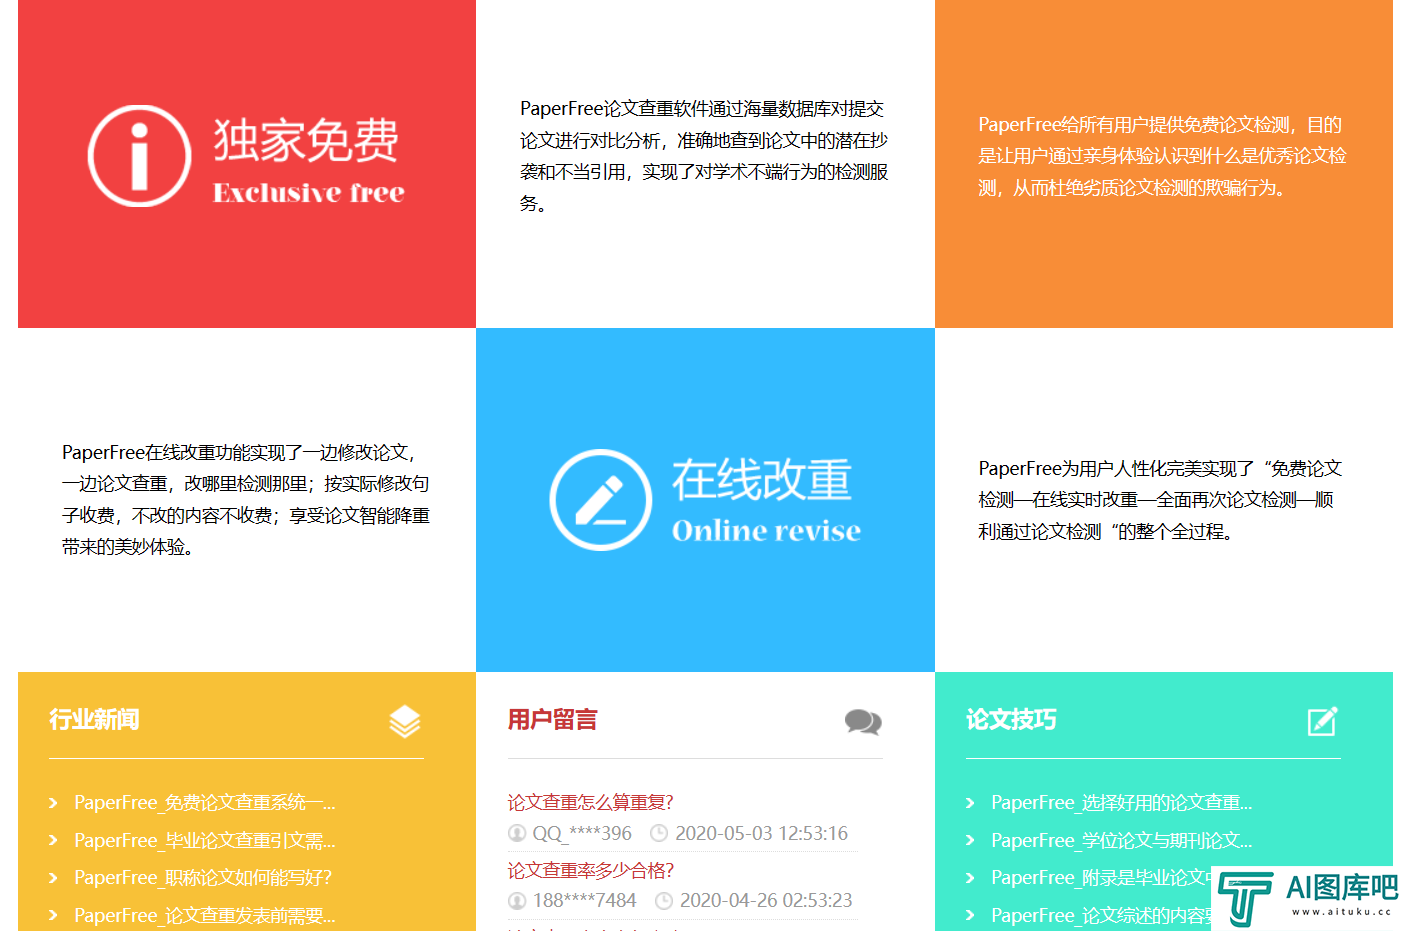Open the question 论文查重怎么算重复?
Viewport: 1411px width, 931px height.
click(x=591, y=803)
